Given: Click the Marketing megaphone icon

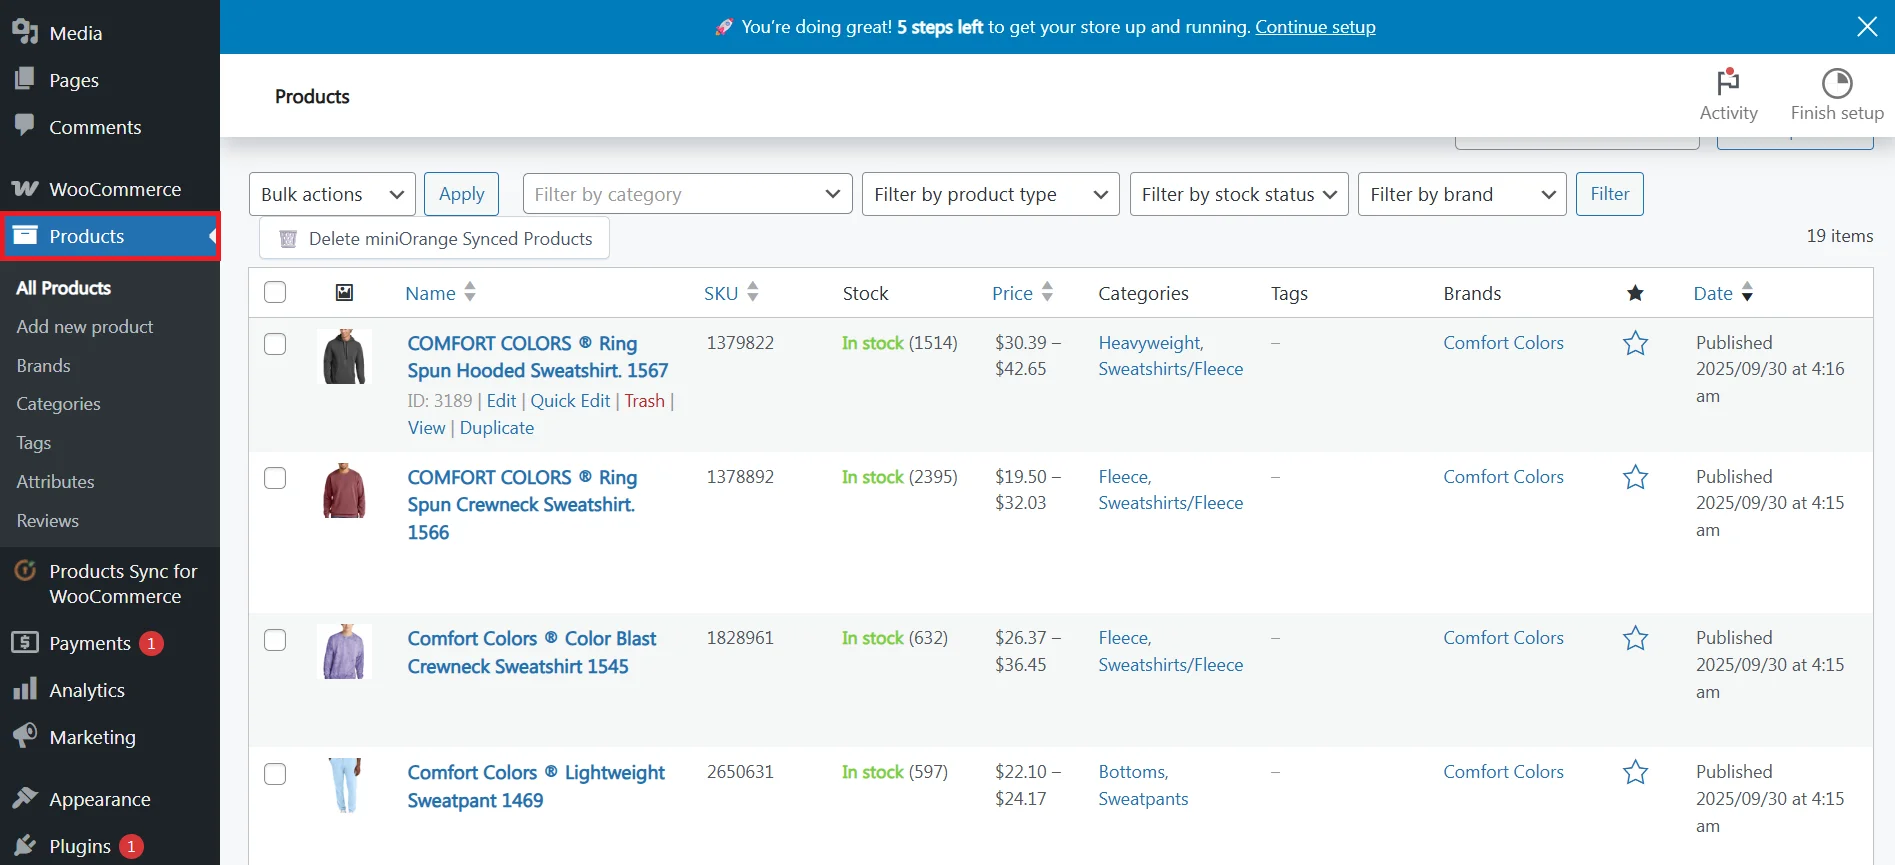Looking at the screenshot, I should click(25, 736).
